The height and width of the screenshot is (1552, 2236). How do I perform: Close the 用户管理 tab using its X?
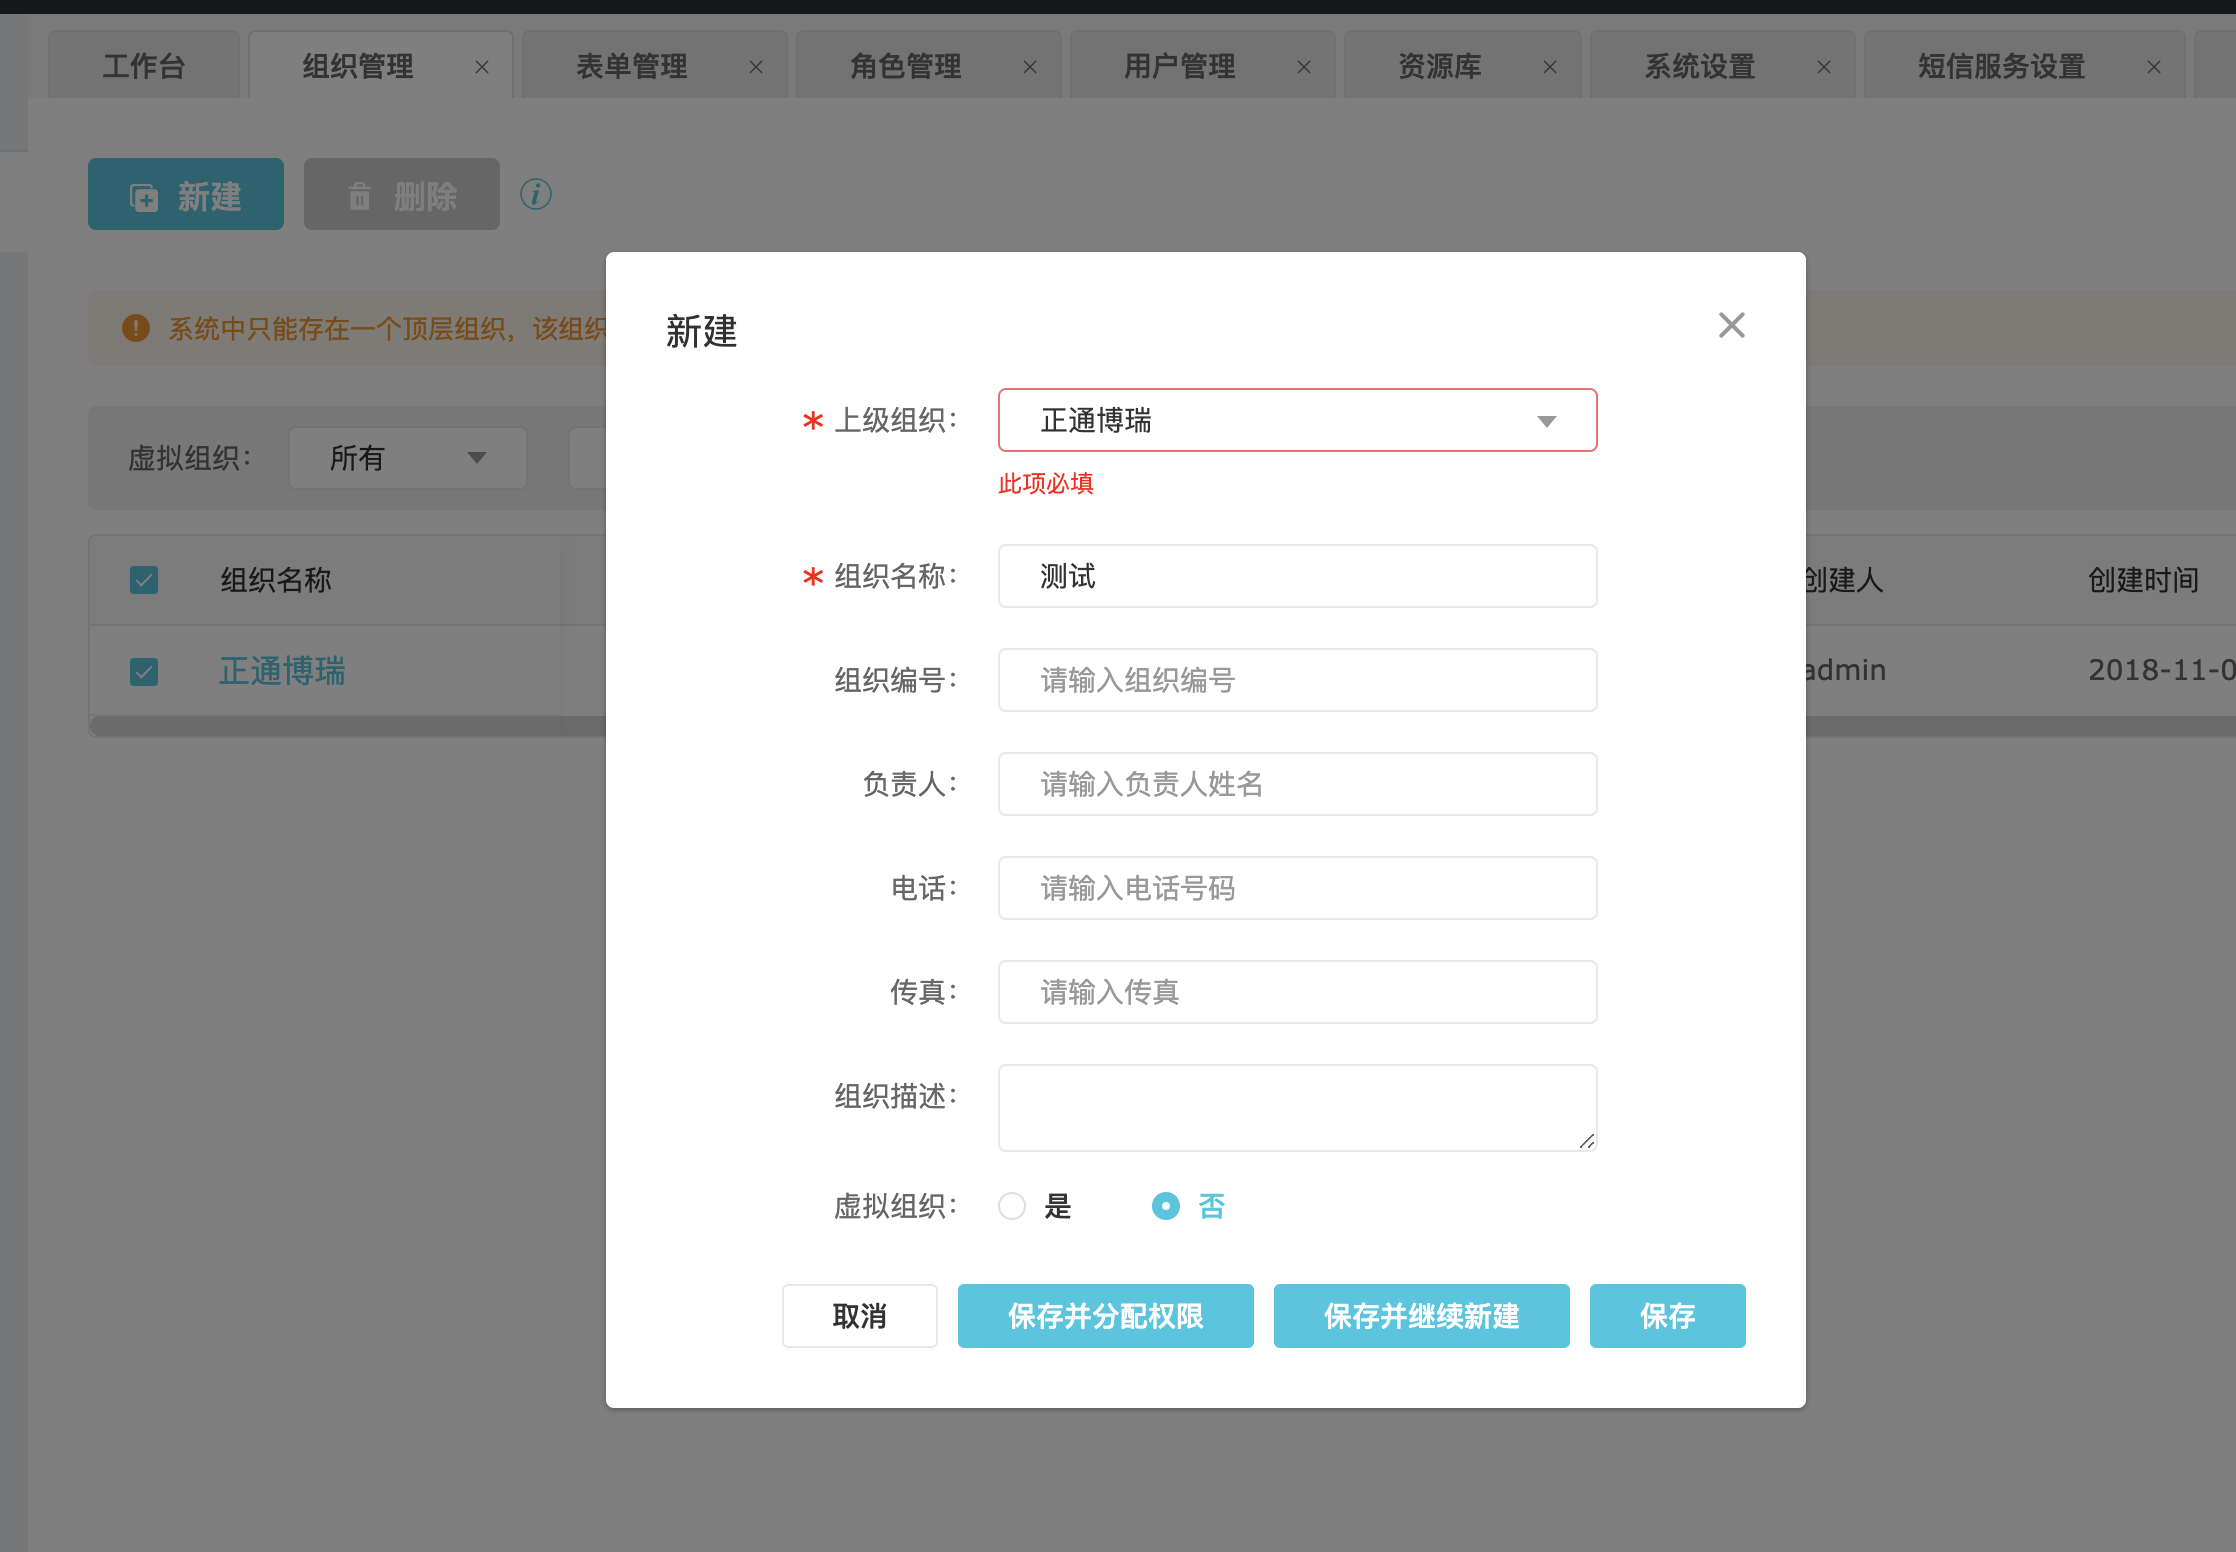[x=1304, y=67]
